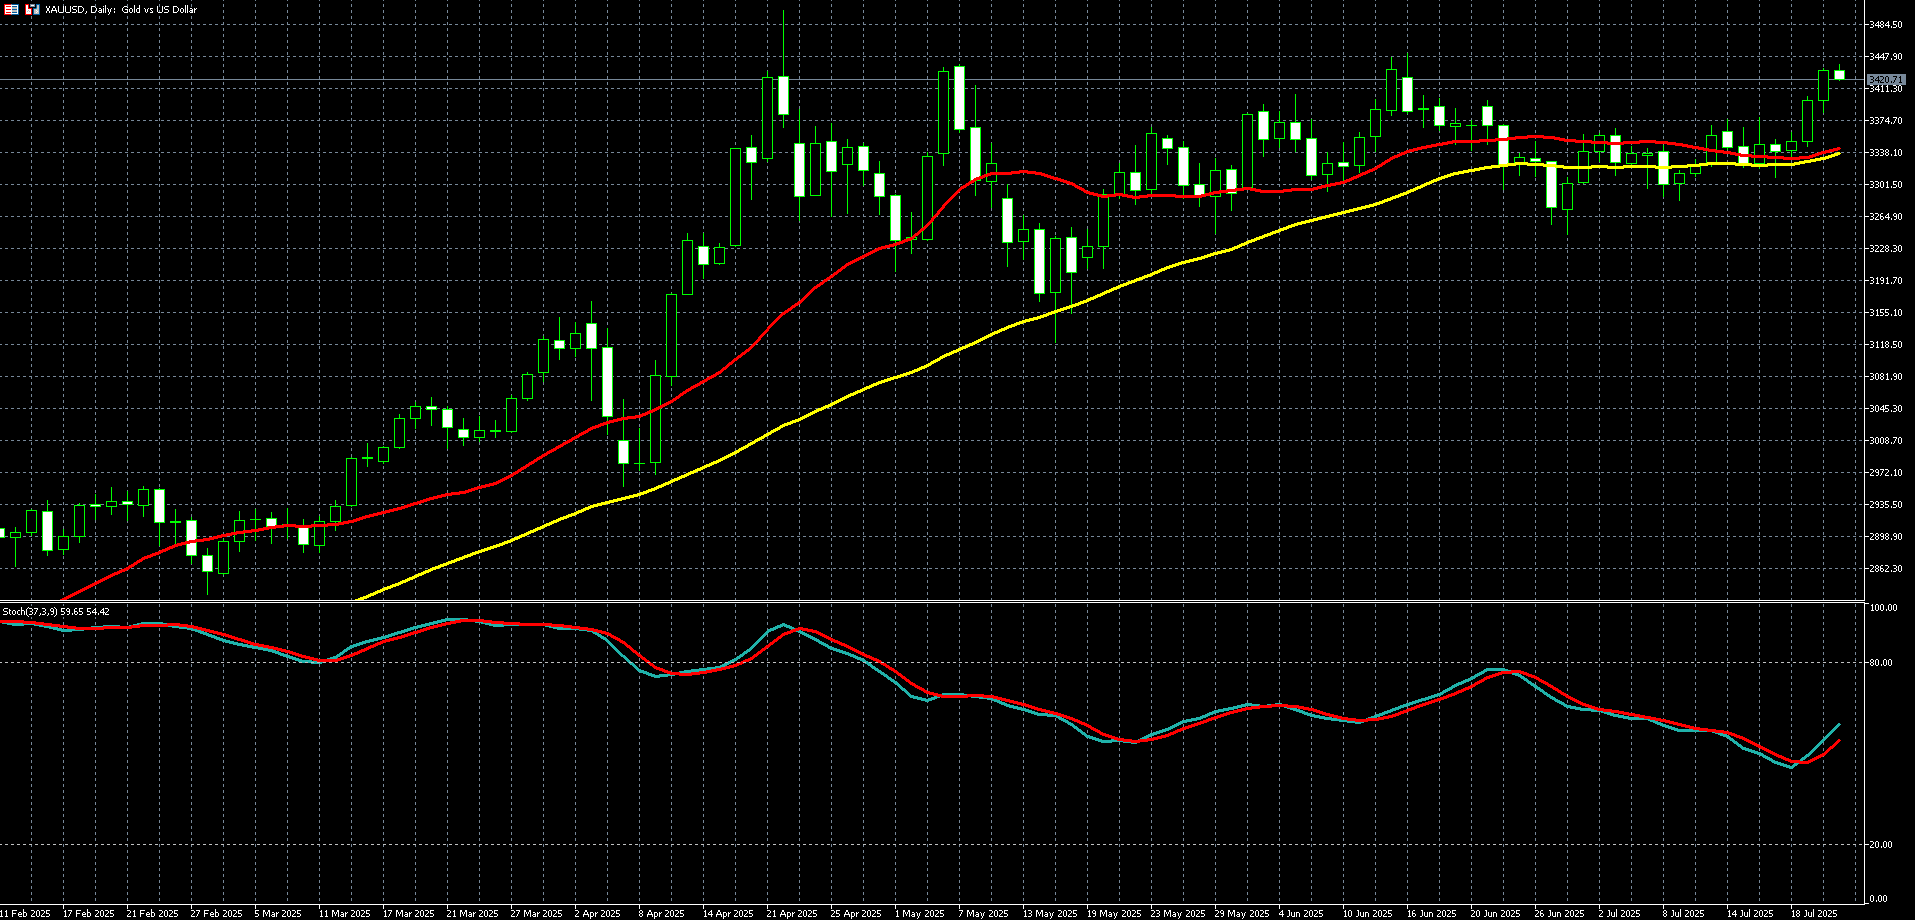The width and height of the screenshot is (1915, 920).
Task: Click the 2 Apr 2025 date label
Action: (598, 913)
